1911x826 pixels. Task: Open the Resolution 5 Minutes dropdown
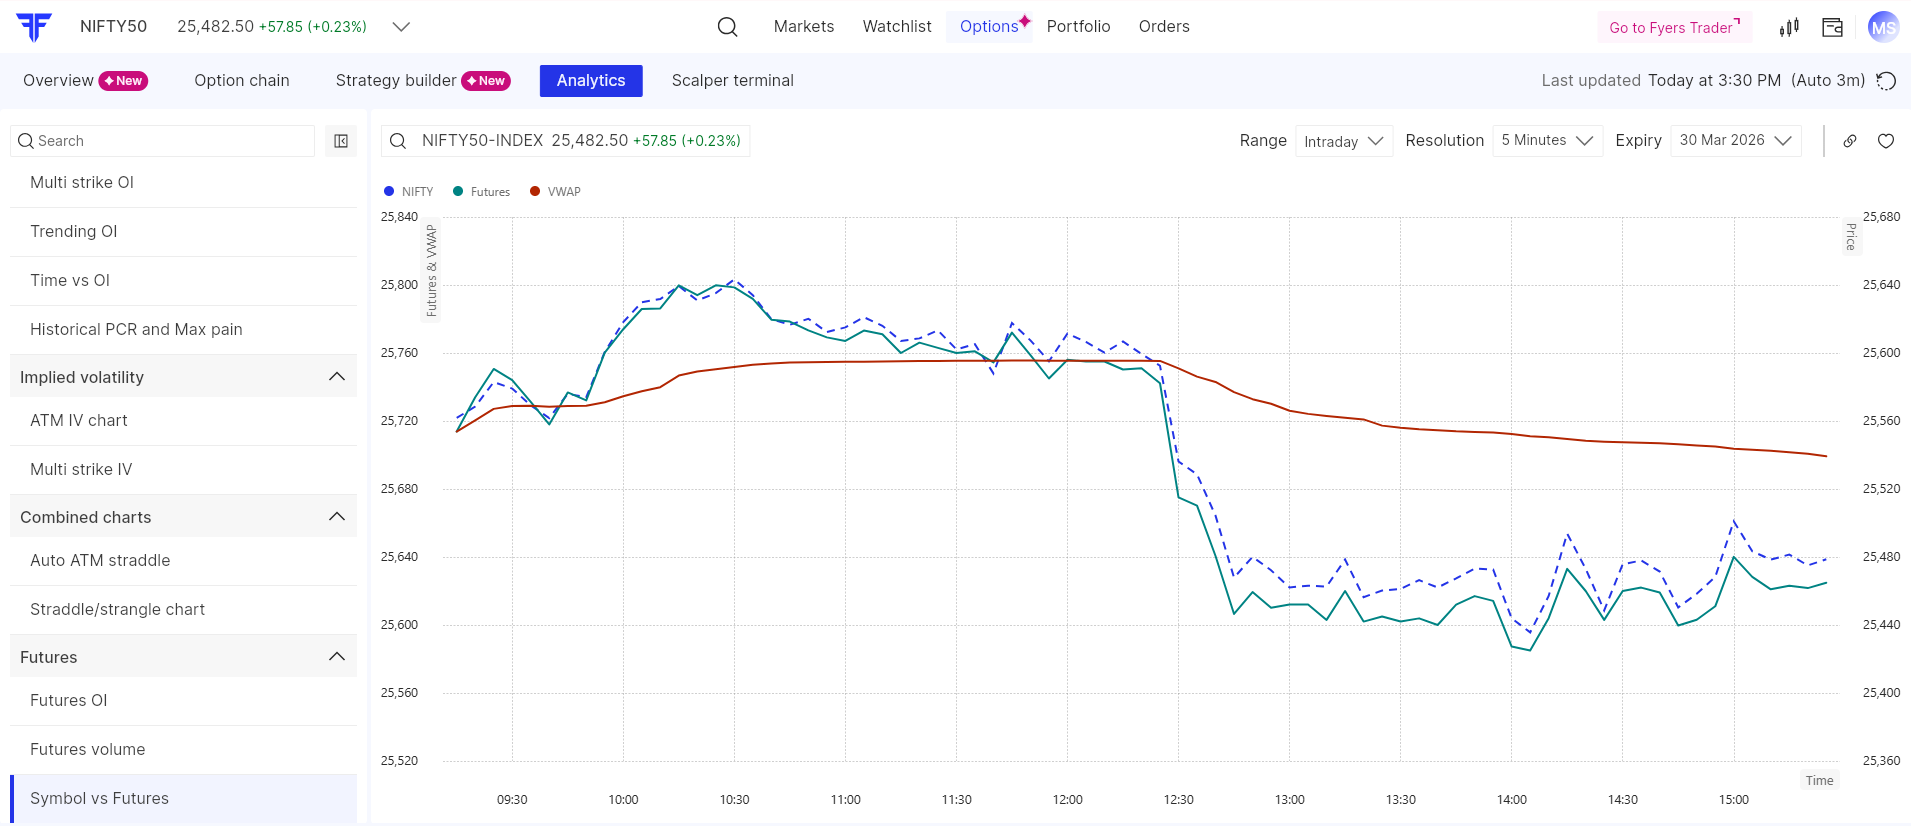(1547, 141)
